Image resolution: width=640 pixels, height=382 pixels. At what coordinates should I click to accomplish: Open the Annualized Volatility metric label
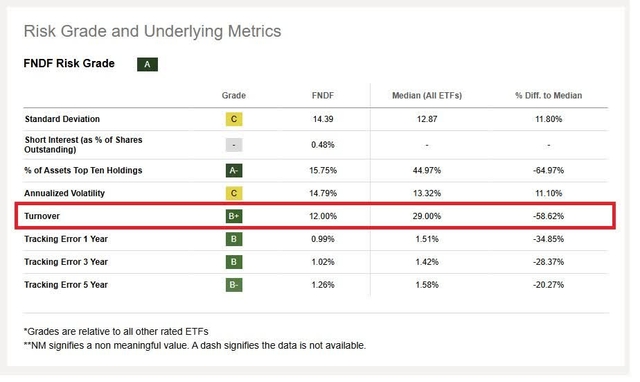coord(64,193)
